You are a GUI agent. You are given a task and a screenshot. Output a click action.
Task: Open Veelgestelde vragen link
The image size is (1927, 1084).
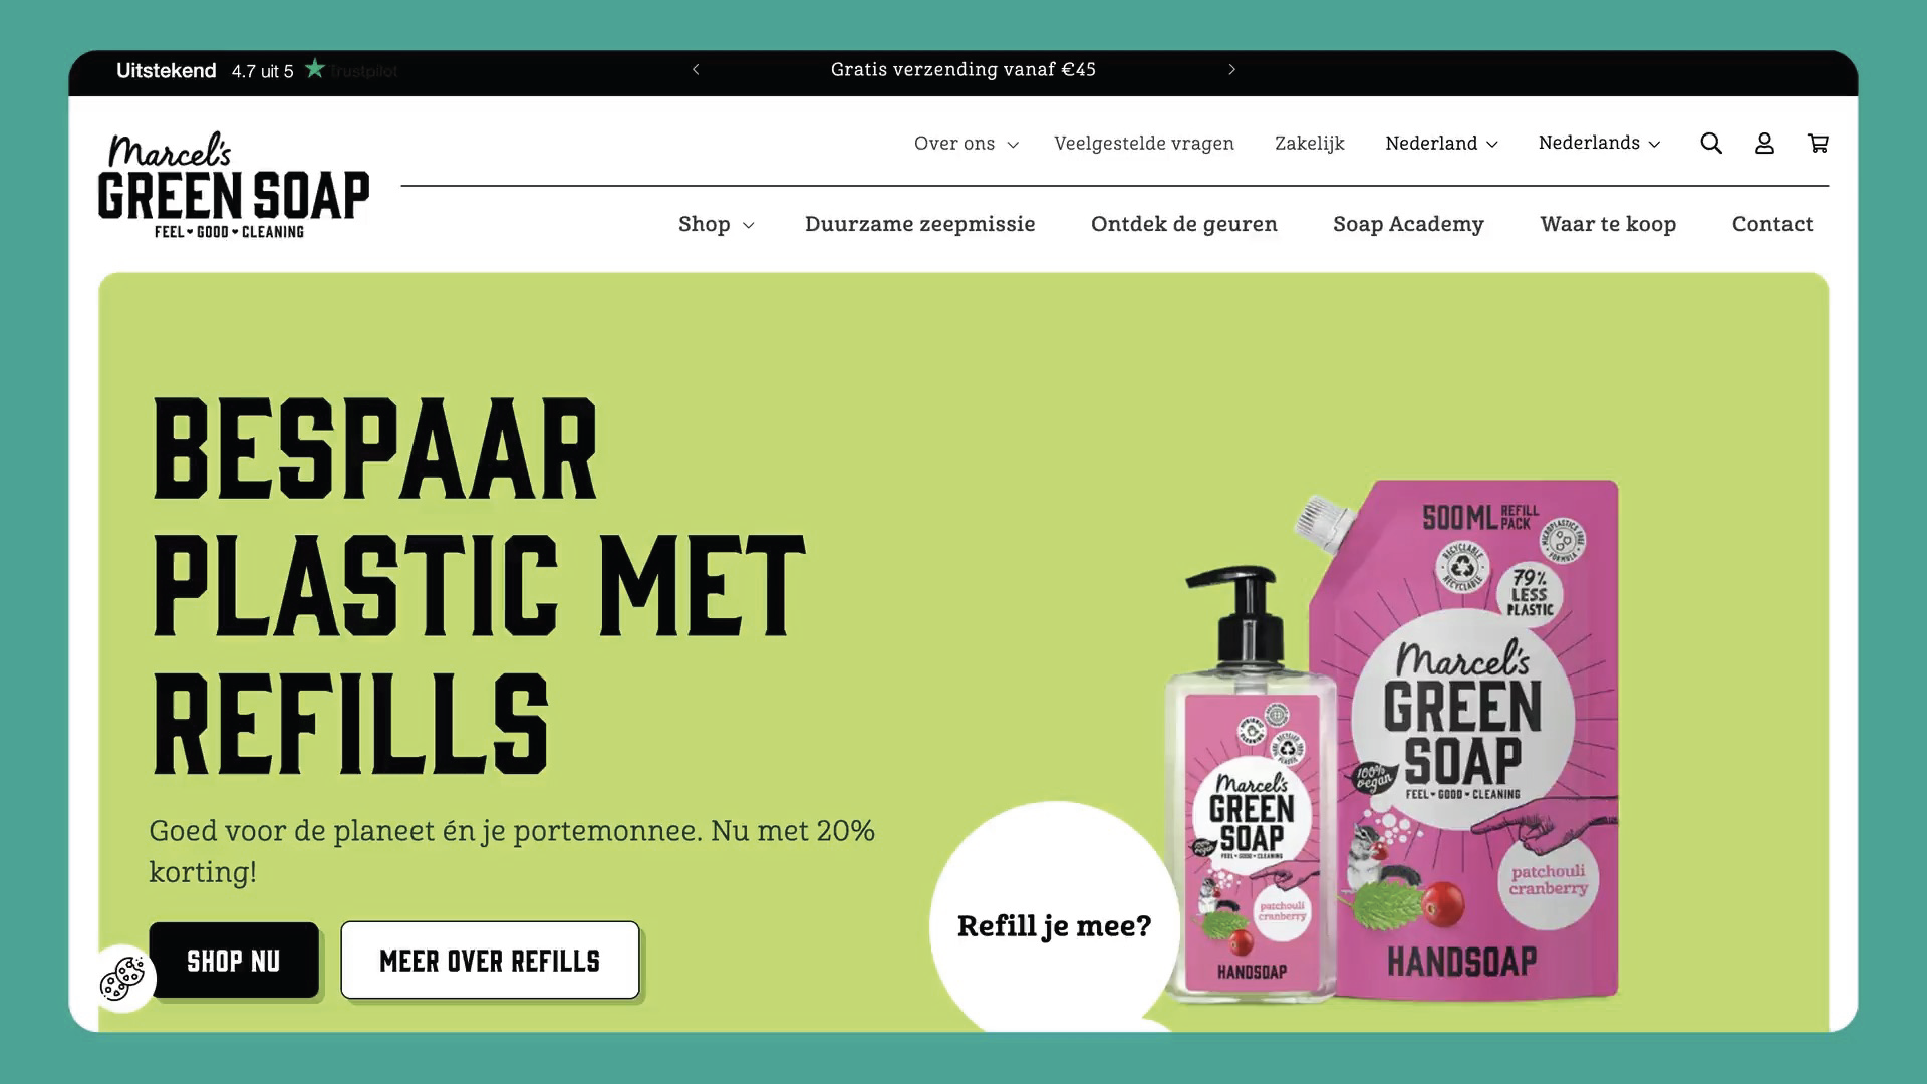(x=1144, y=143)
